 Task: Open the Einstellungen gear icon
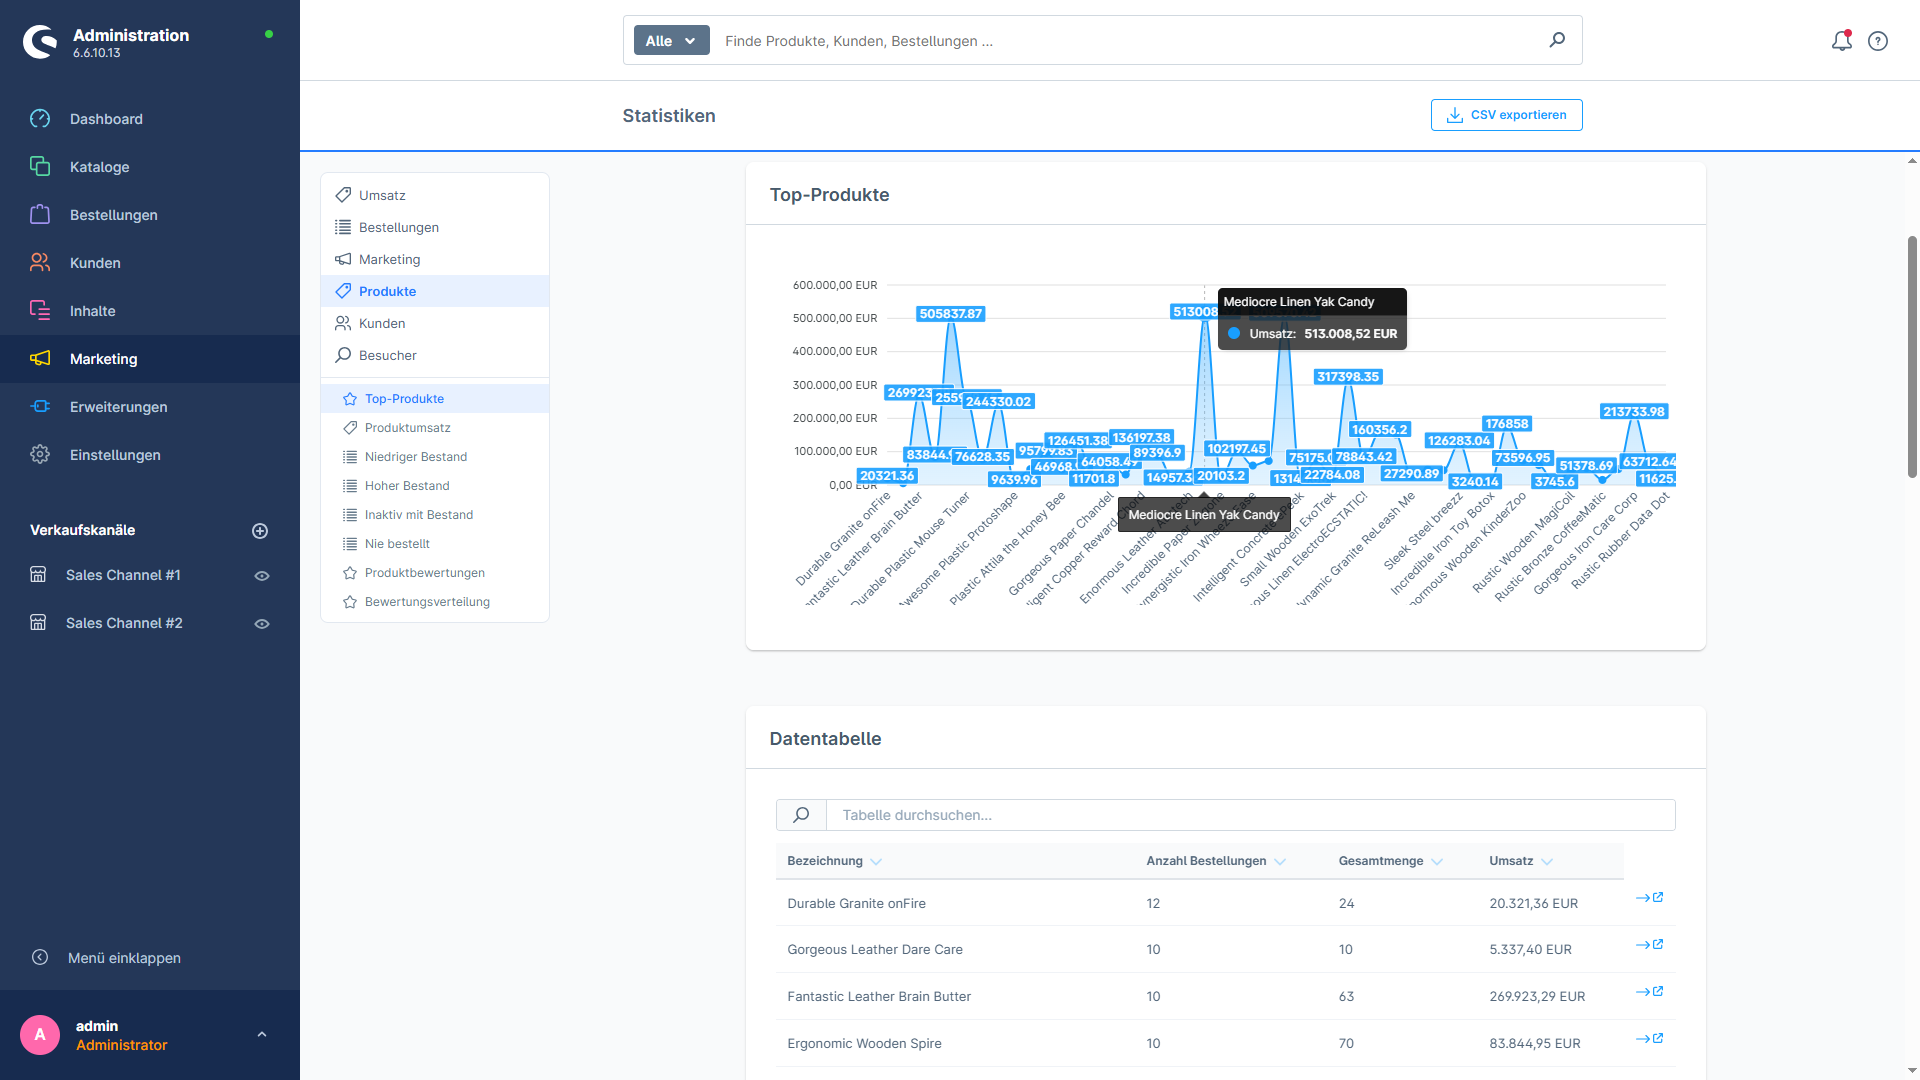click(40, 455)
